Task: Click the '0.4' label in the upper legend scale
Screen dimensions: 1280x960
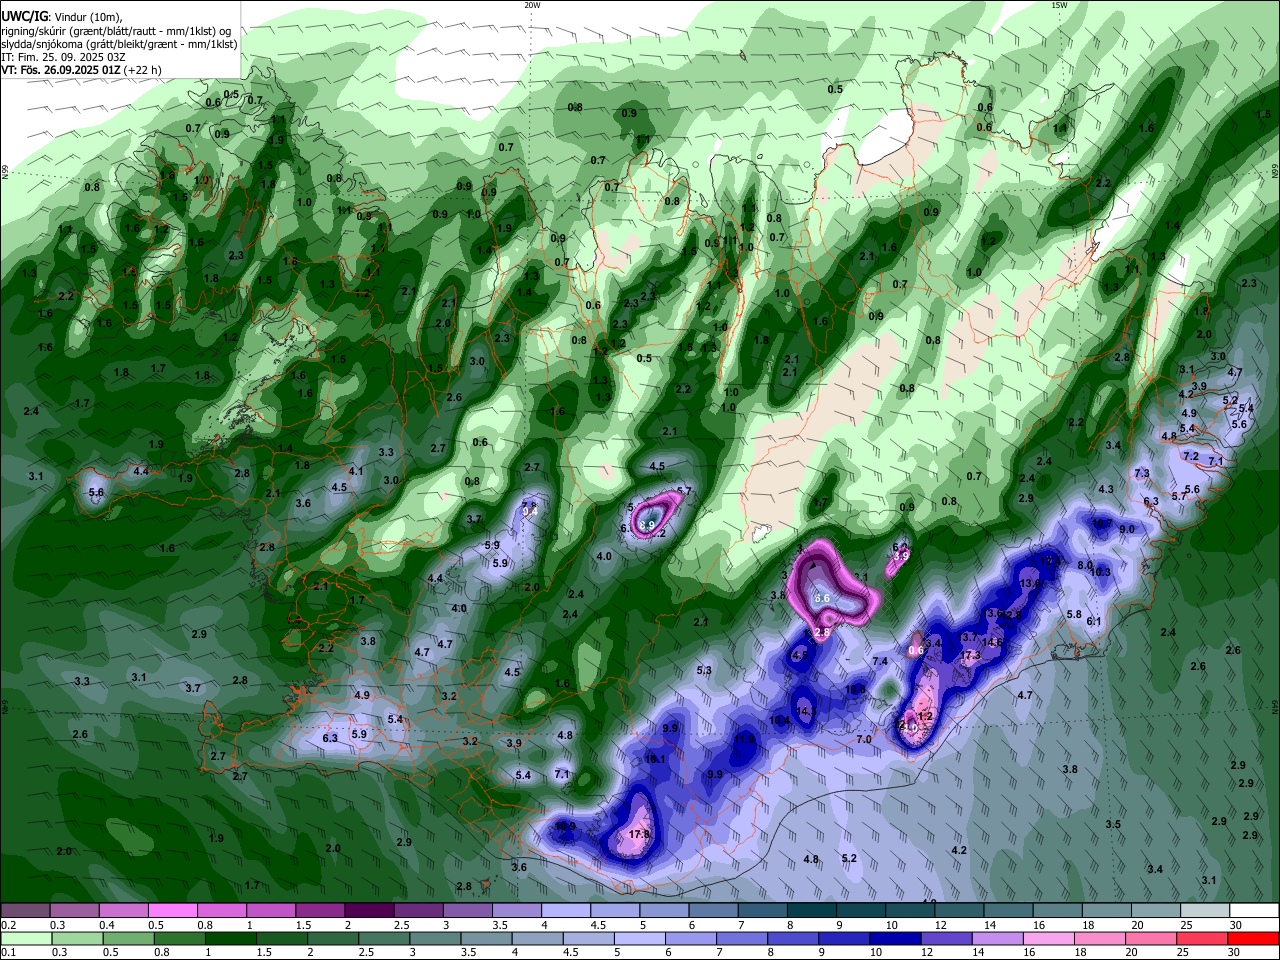Action: pos(107,925)
